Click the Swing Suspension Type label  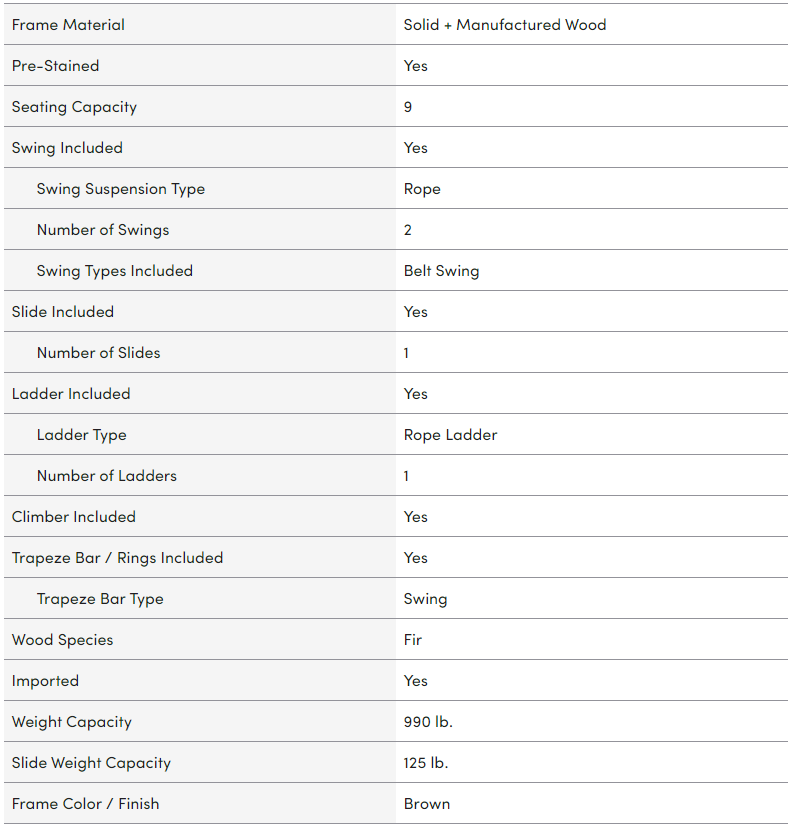(x=121, y=189)
